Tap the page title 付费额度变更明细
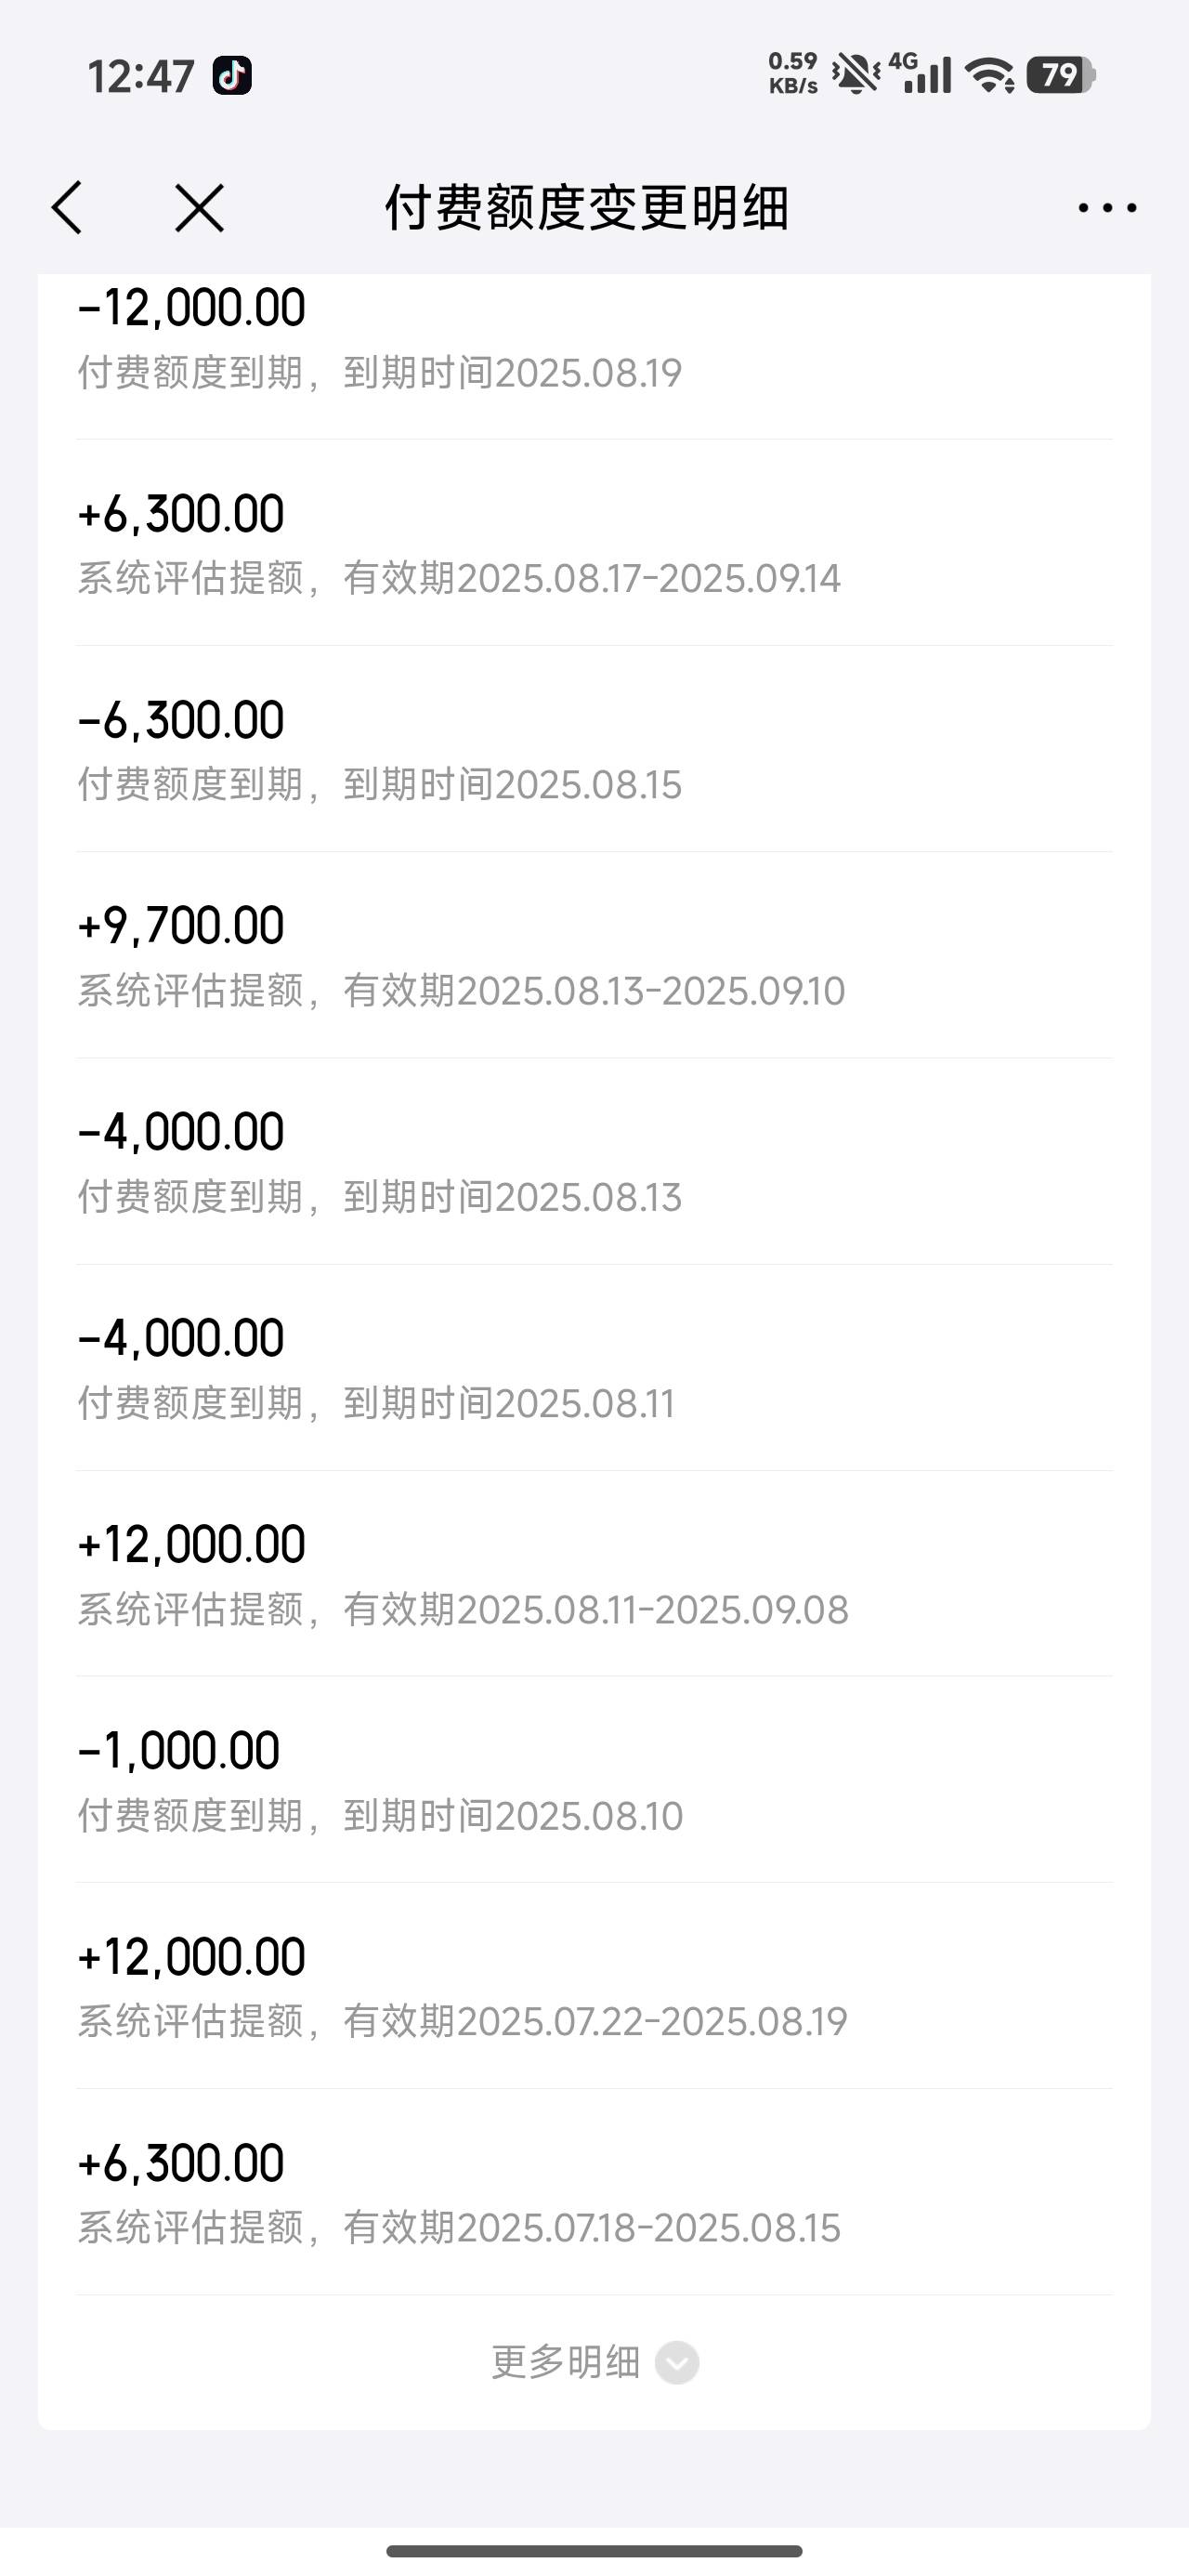1189x2576 pixels. [587, 208]
